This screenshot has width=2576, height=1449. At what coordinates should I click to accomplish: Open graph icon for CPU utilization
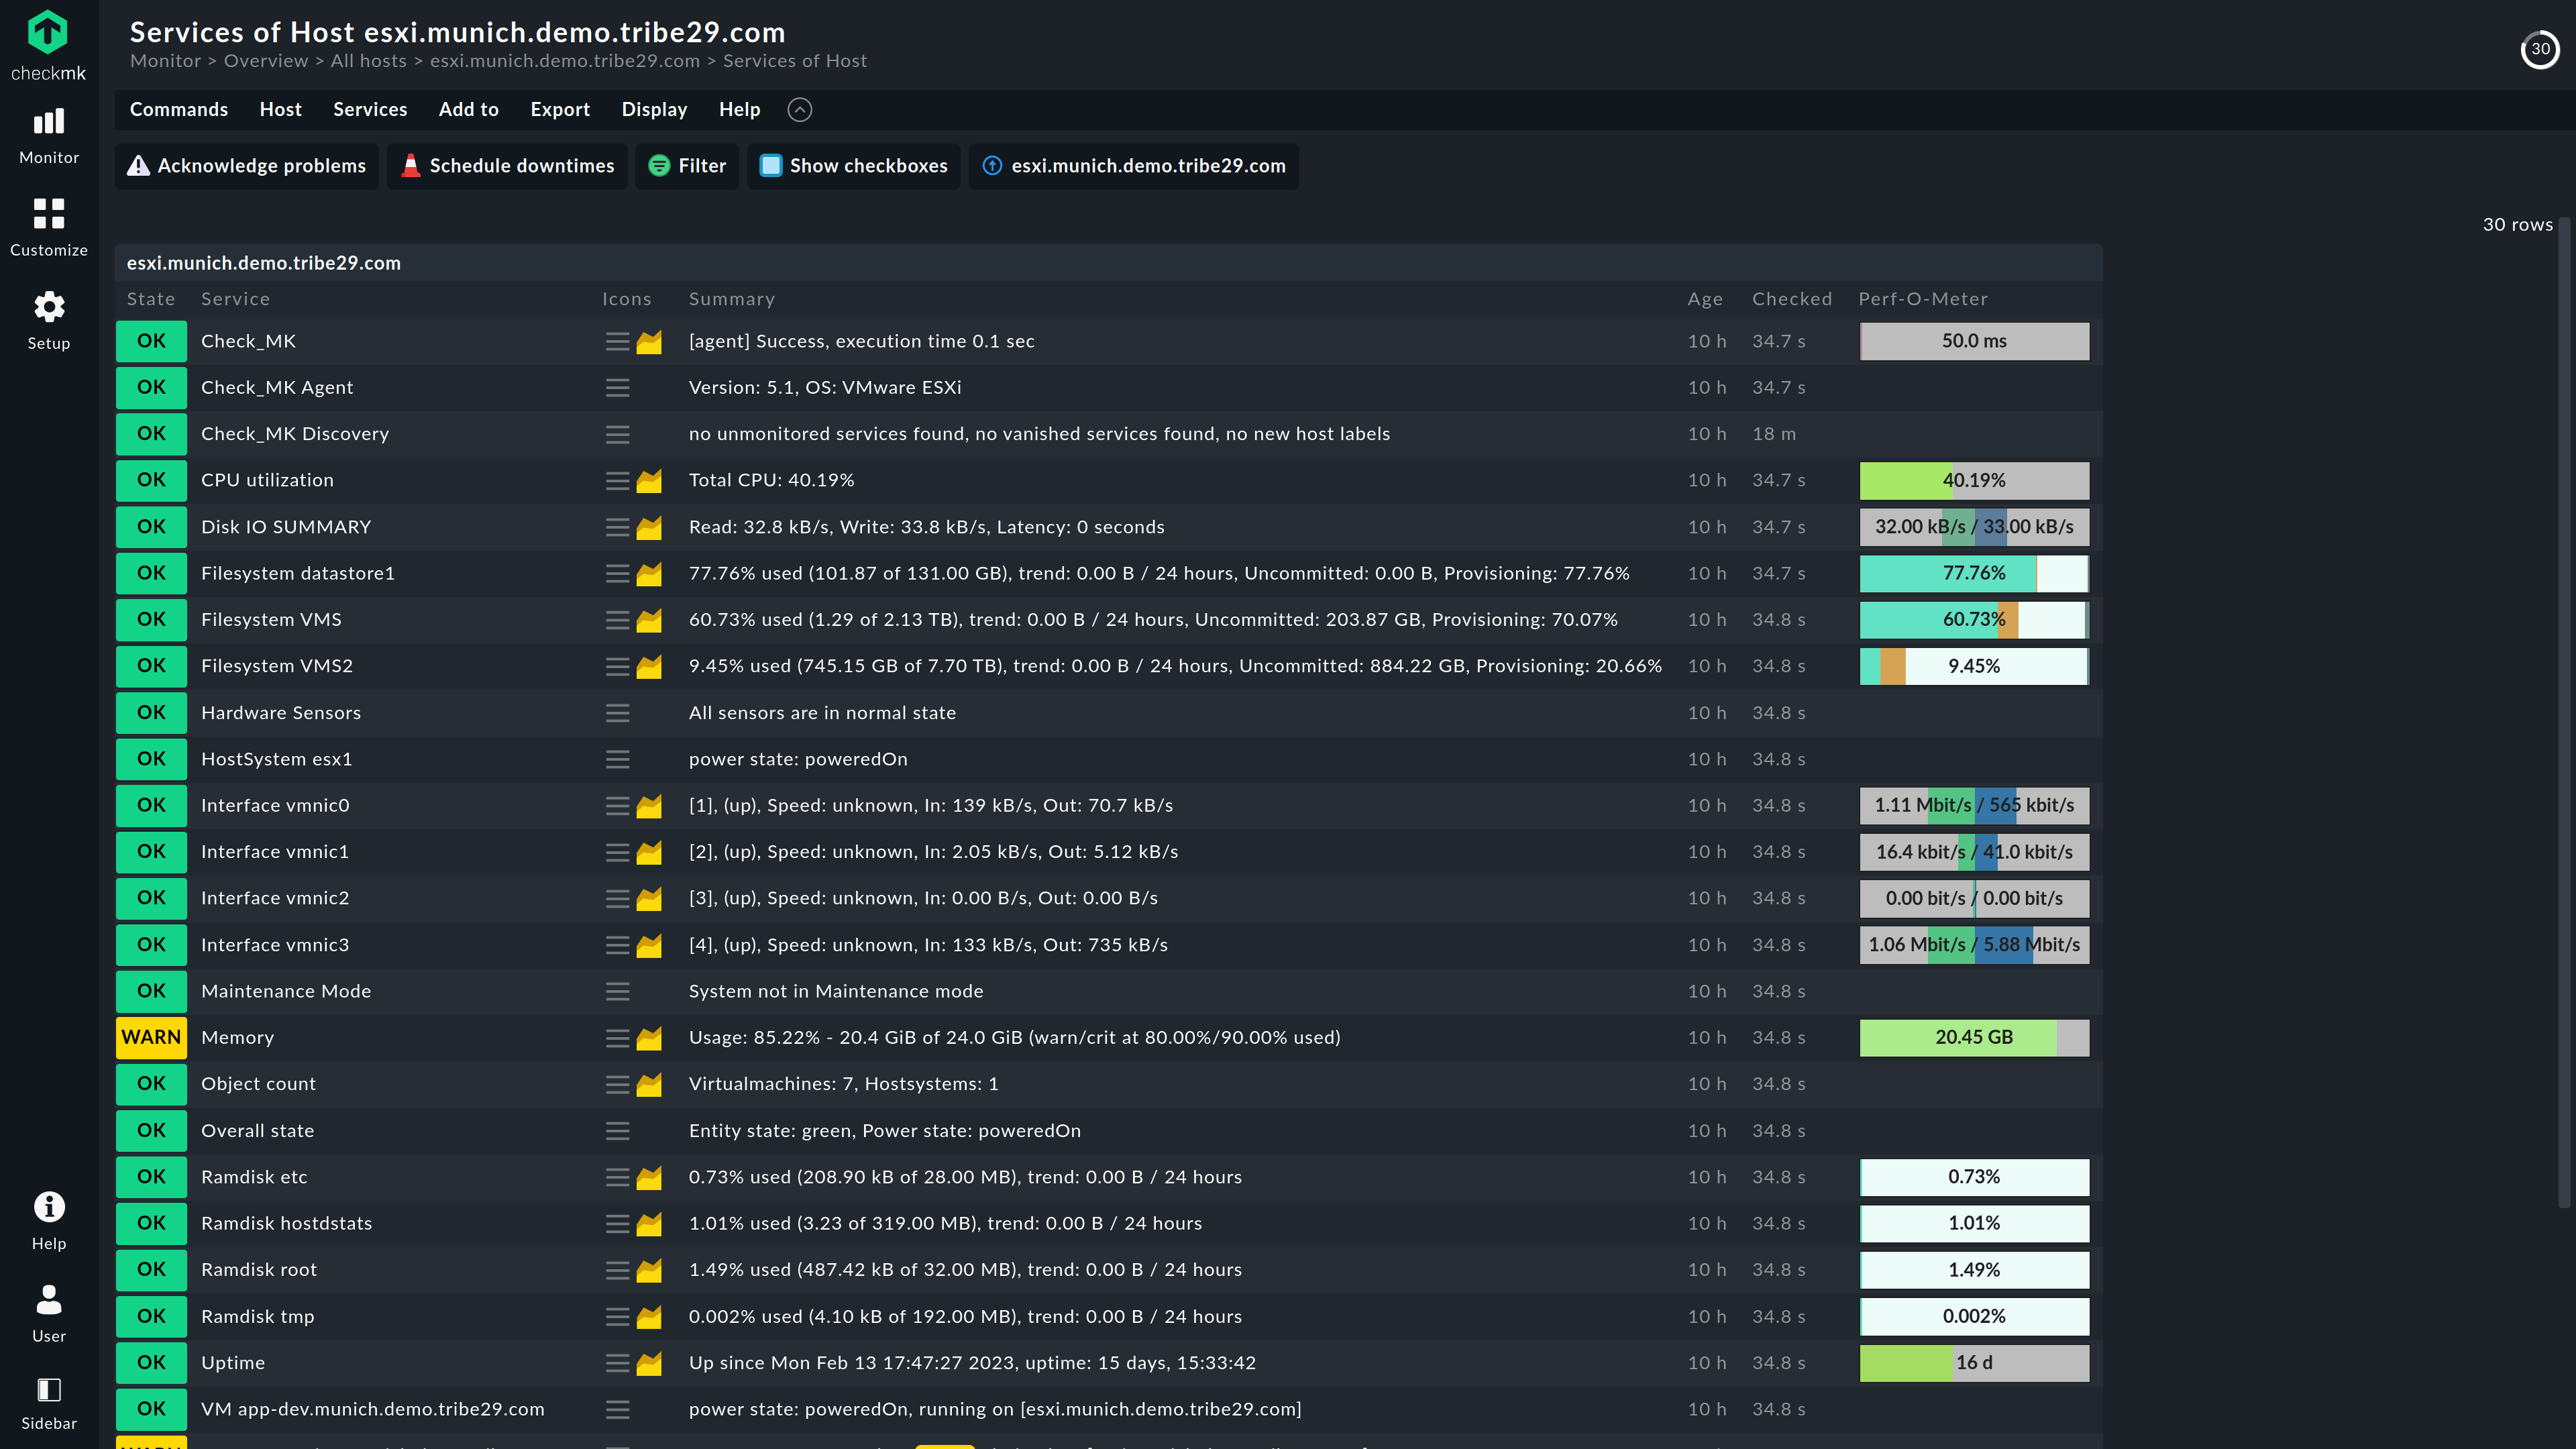[650, 481]
